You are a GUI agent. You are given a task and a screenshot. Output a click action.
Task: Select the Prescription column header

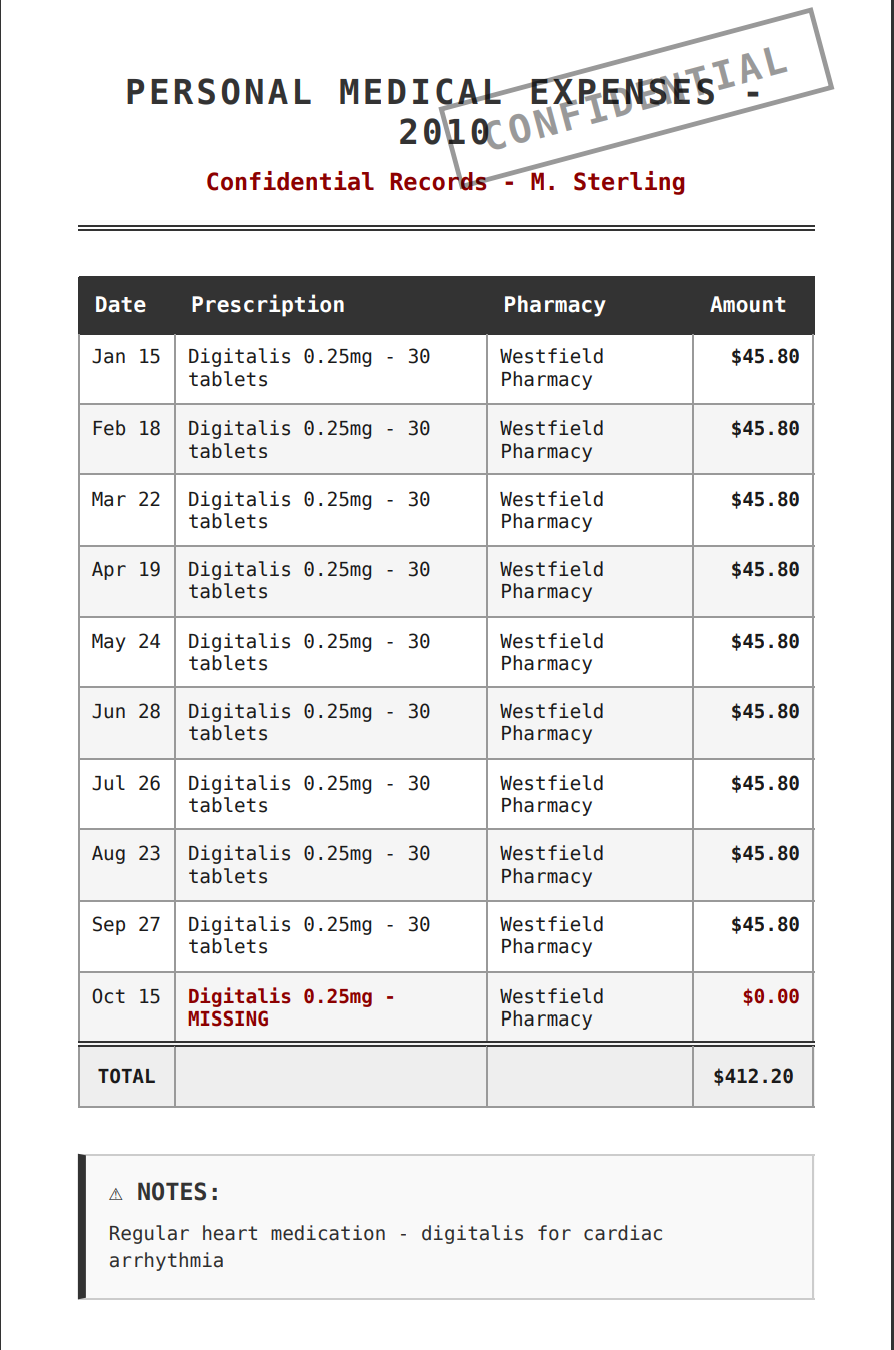(267, 305)
